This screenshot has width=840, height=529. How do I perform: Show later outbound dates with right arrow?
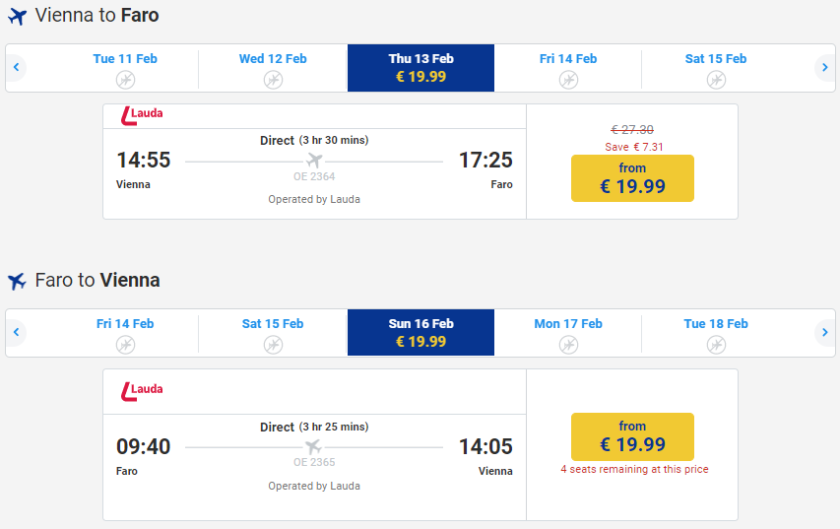824,68
